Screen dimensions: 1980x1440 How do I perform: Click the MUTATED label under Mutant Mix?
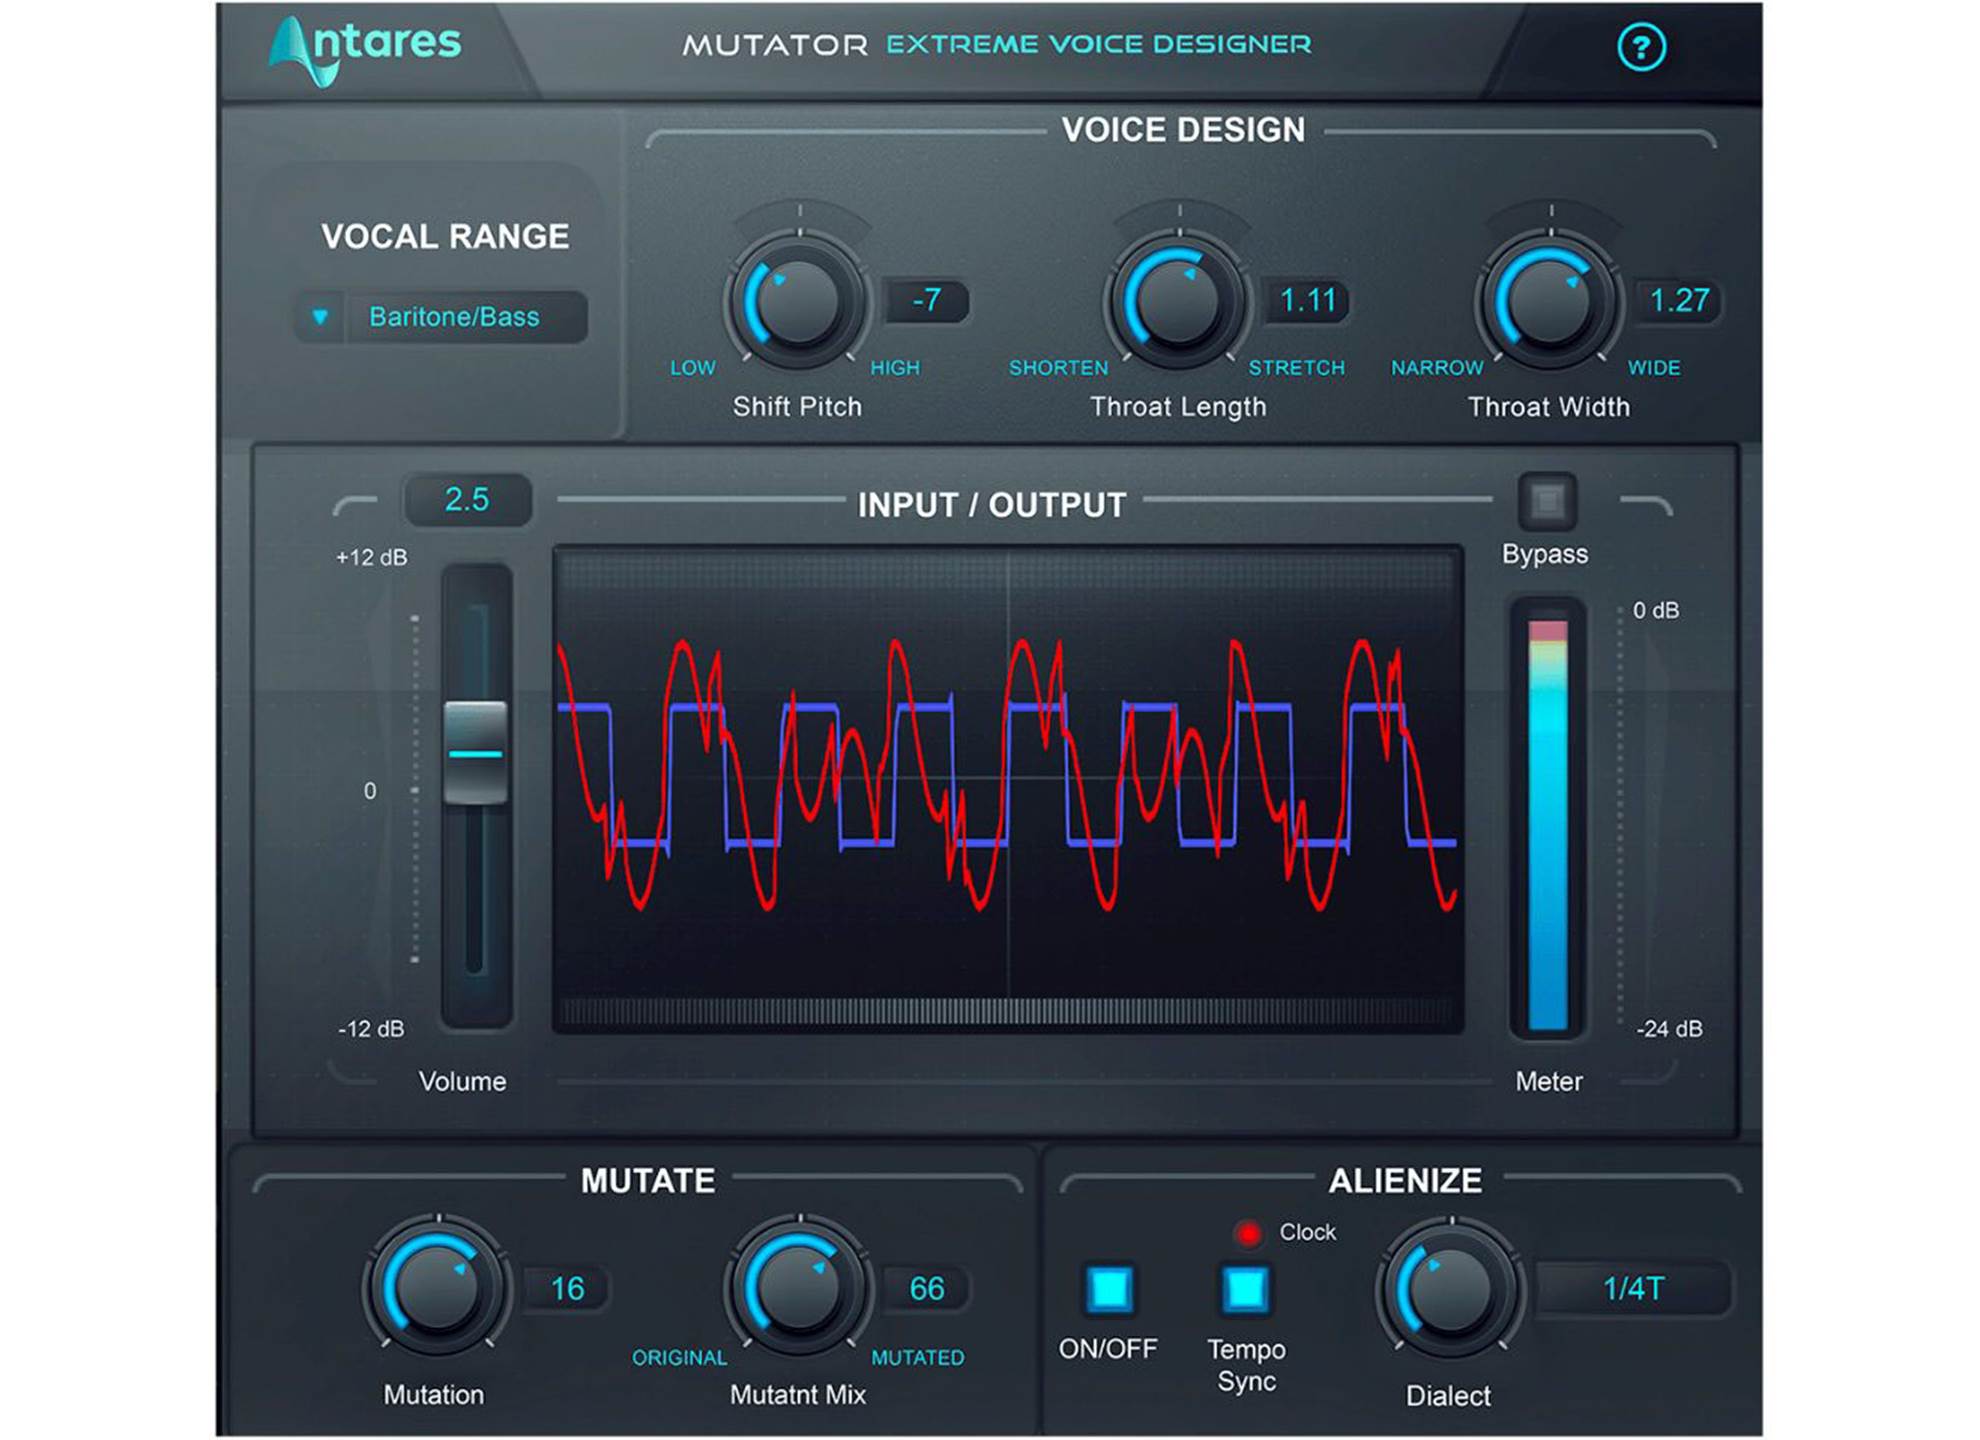click(918, 1358)
